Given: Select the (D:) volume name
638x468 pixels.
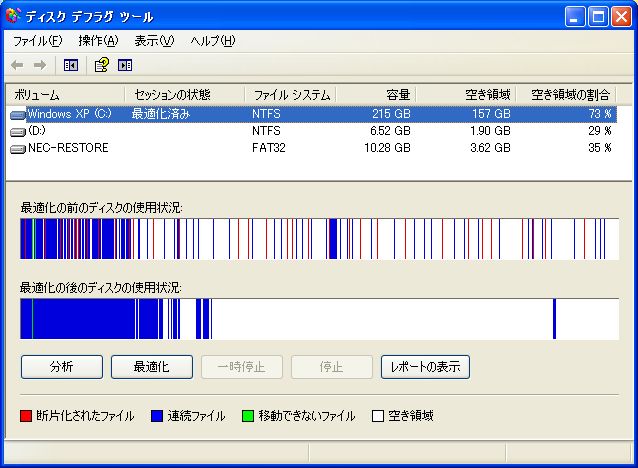Looking at the screenshot, I should (x=37, y=131).
